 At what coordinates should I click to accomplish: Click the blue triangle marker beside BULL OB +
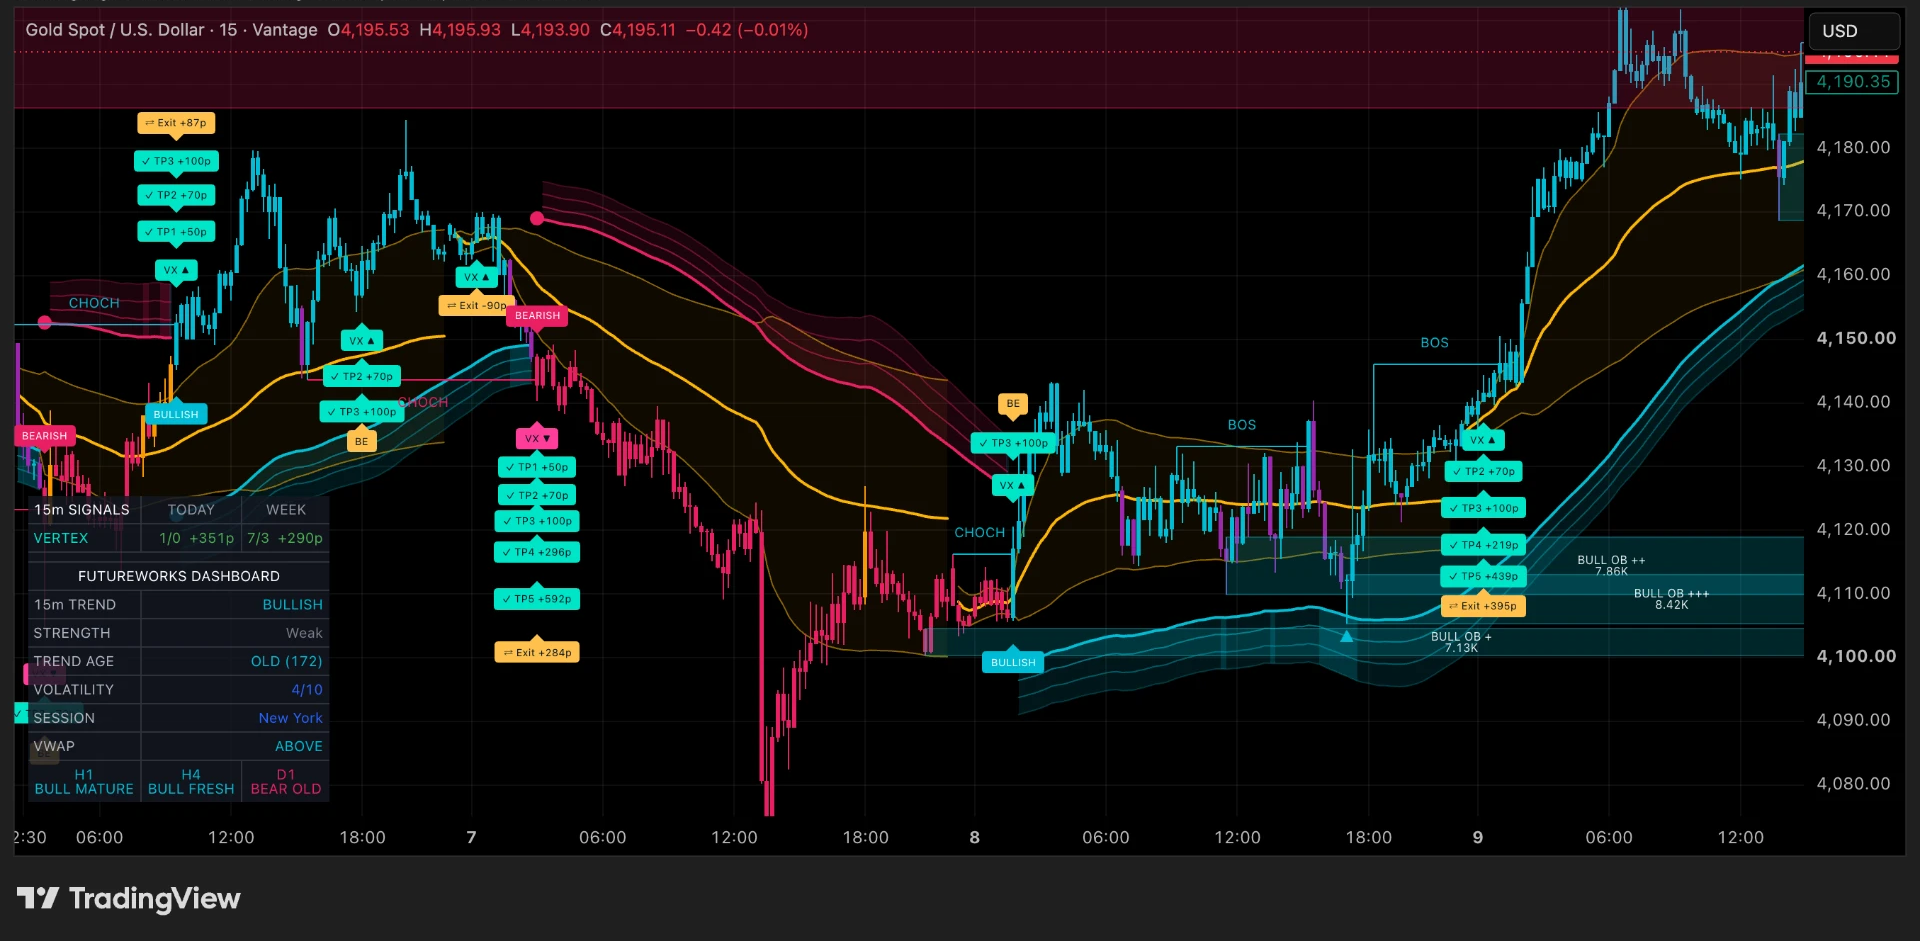coord(1346,636)
